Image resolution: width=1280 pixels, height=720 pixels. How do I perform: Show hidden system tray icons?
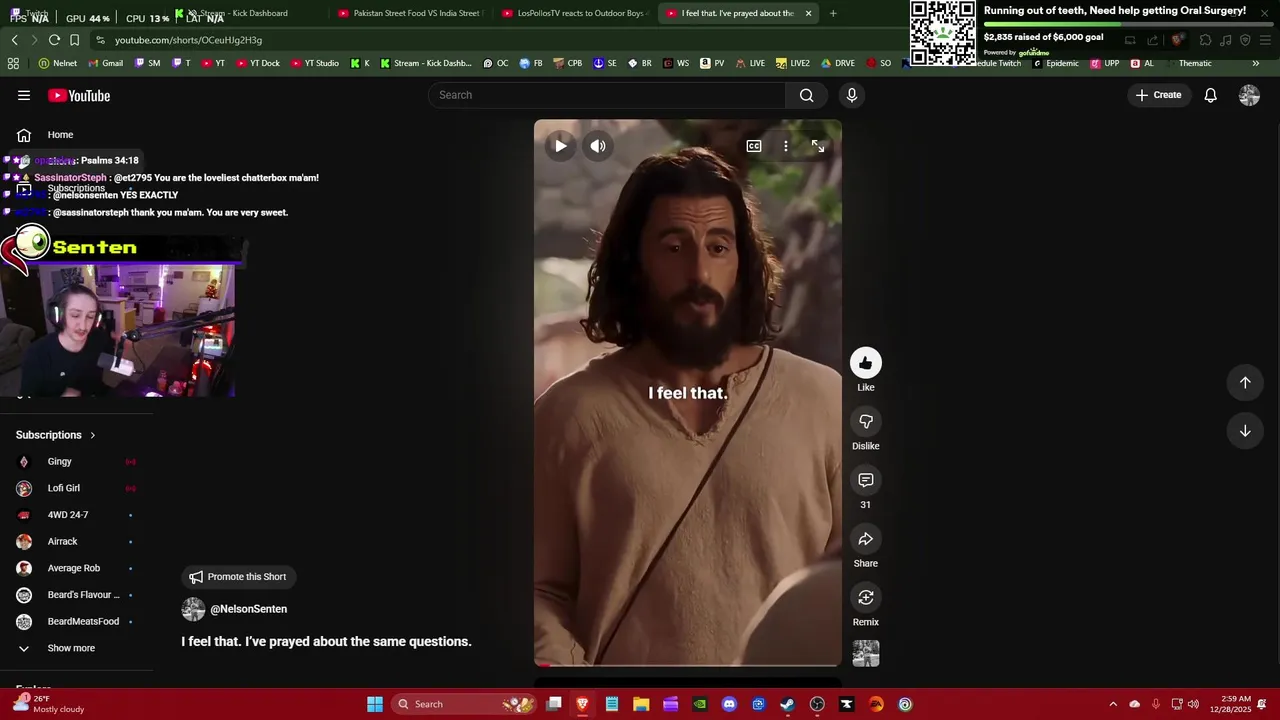point(1113,704)
